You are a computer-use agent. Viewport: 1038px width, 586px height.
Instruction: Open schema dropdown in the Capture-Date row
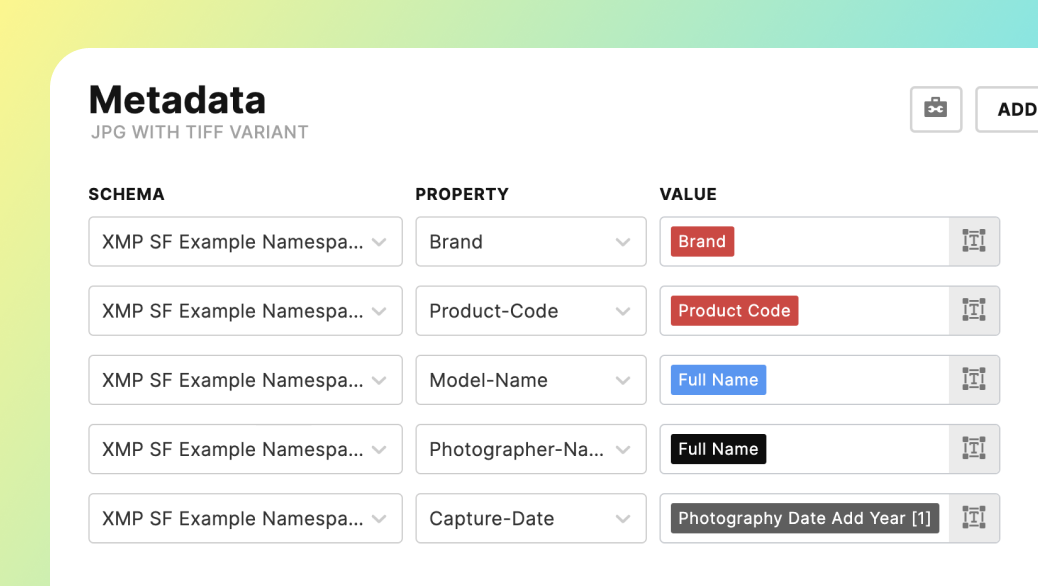[x=245, y=518]
